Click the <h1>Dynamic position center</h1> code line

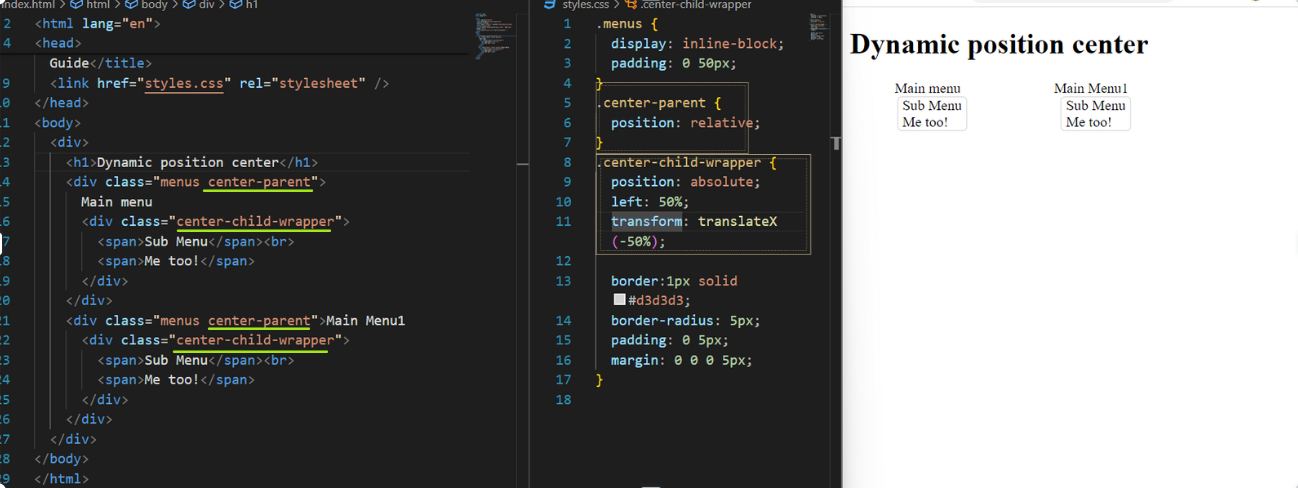(192, 162)
